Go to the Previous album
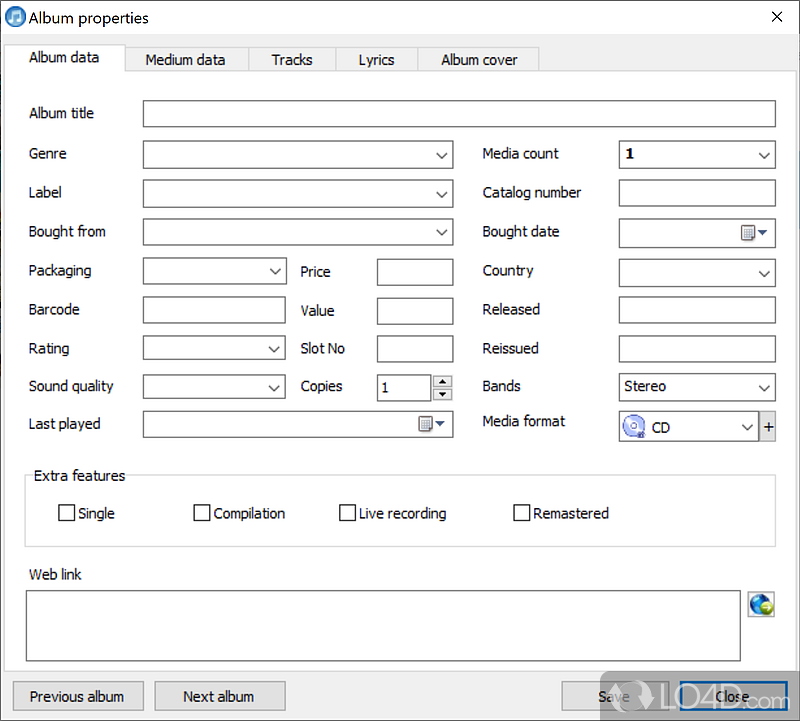The width and height of the screenshot is (800, 721). point(77,696)
